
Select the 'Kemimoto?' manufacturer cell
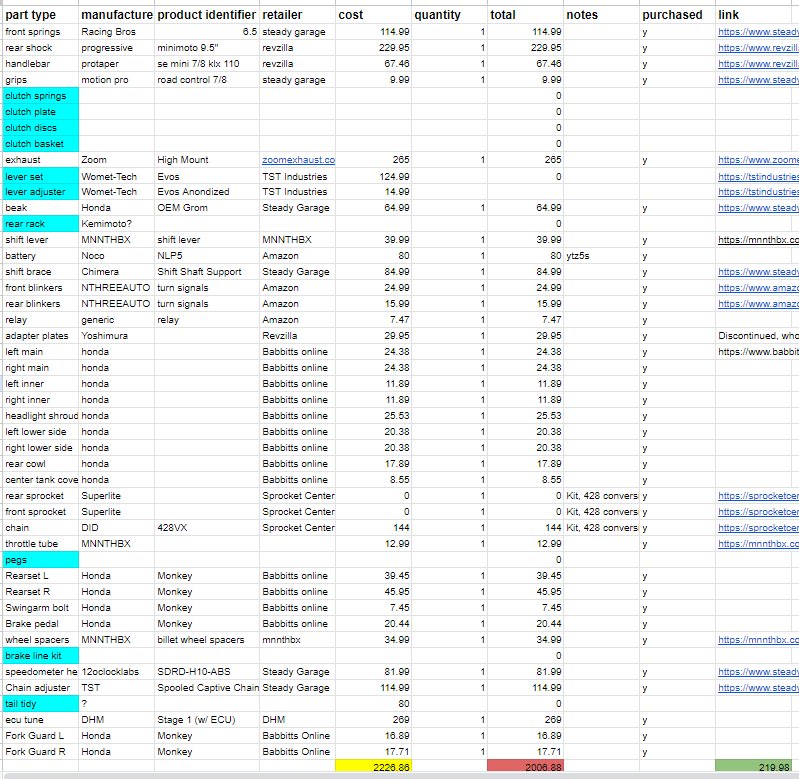pyautogui.click(x=117, y=224)
